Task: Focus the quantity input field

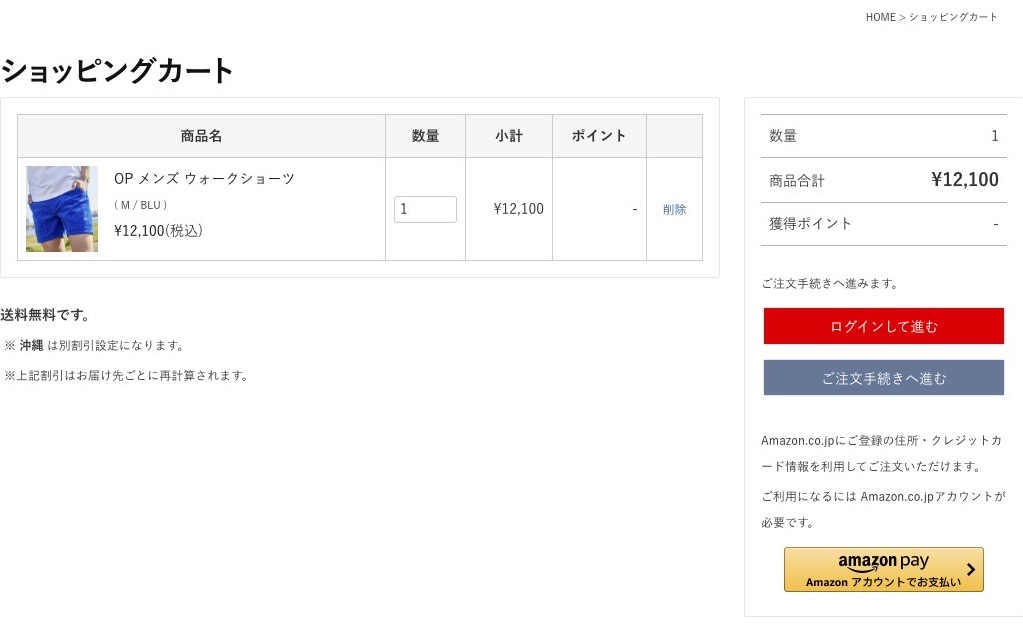Action: coord(425,209)
